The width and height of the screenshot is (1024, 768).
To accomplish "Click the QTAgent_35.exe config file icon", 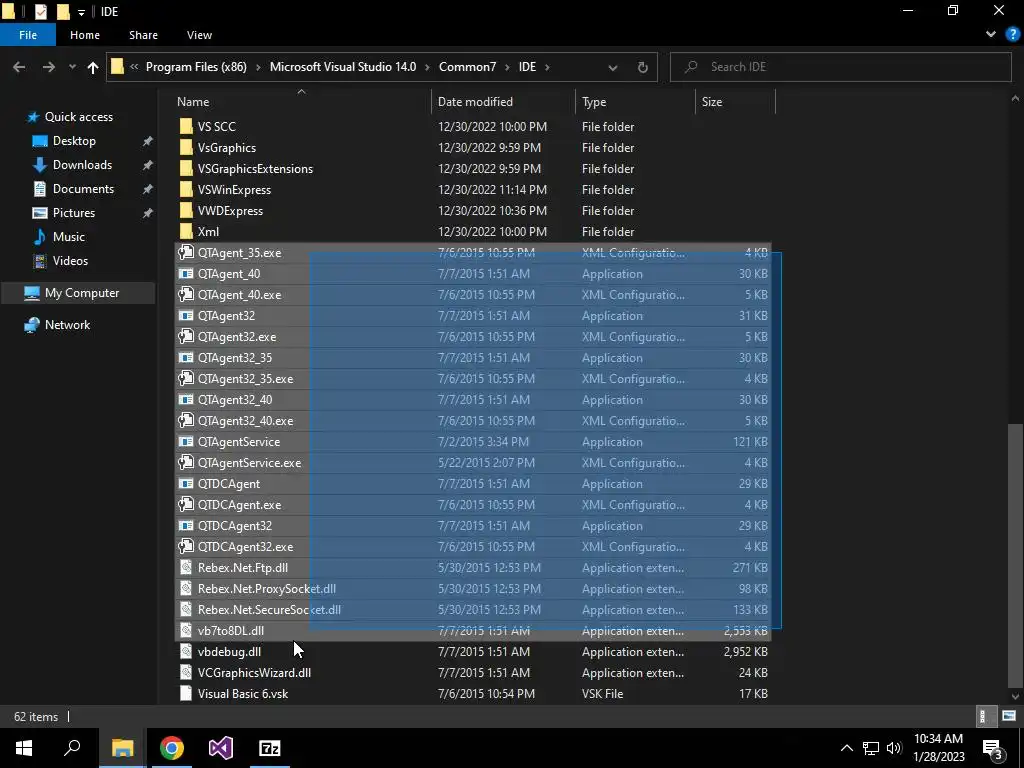I will pyautogui.click(x=186, y=252).
